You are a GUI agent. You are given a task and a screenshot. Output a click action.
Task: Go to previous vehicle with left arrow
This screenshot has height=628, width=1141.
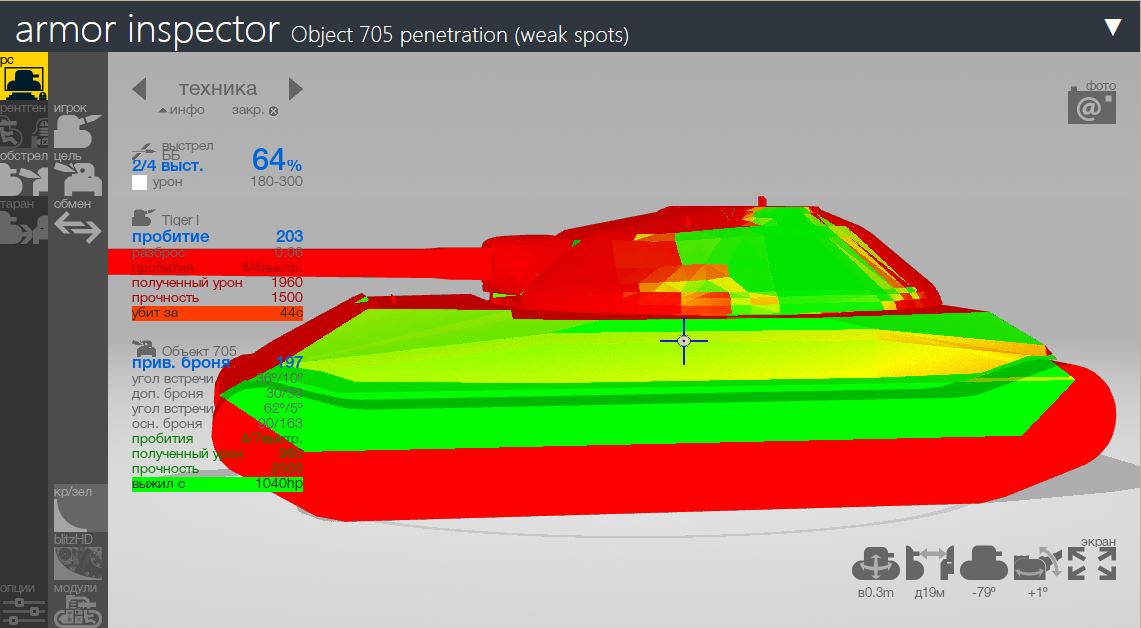(x=140, y=89)
